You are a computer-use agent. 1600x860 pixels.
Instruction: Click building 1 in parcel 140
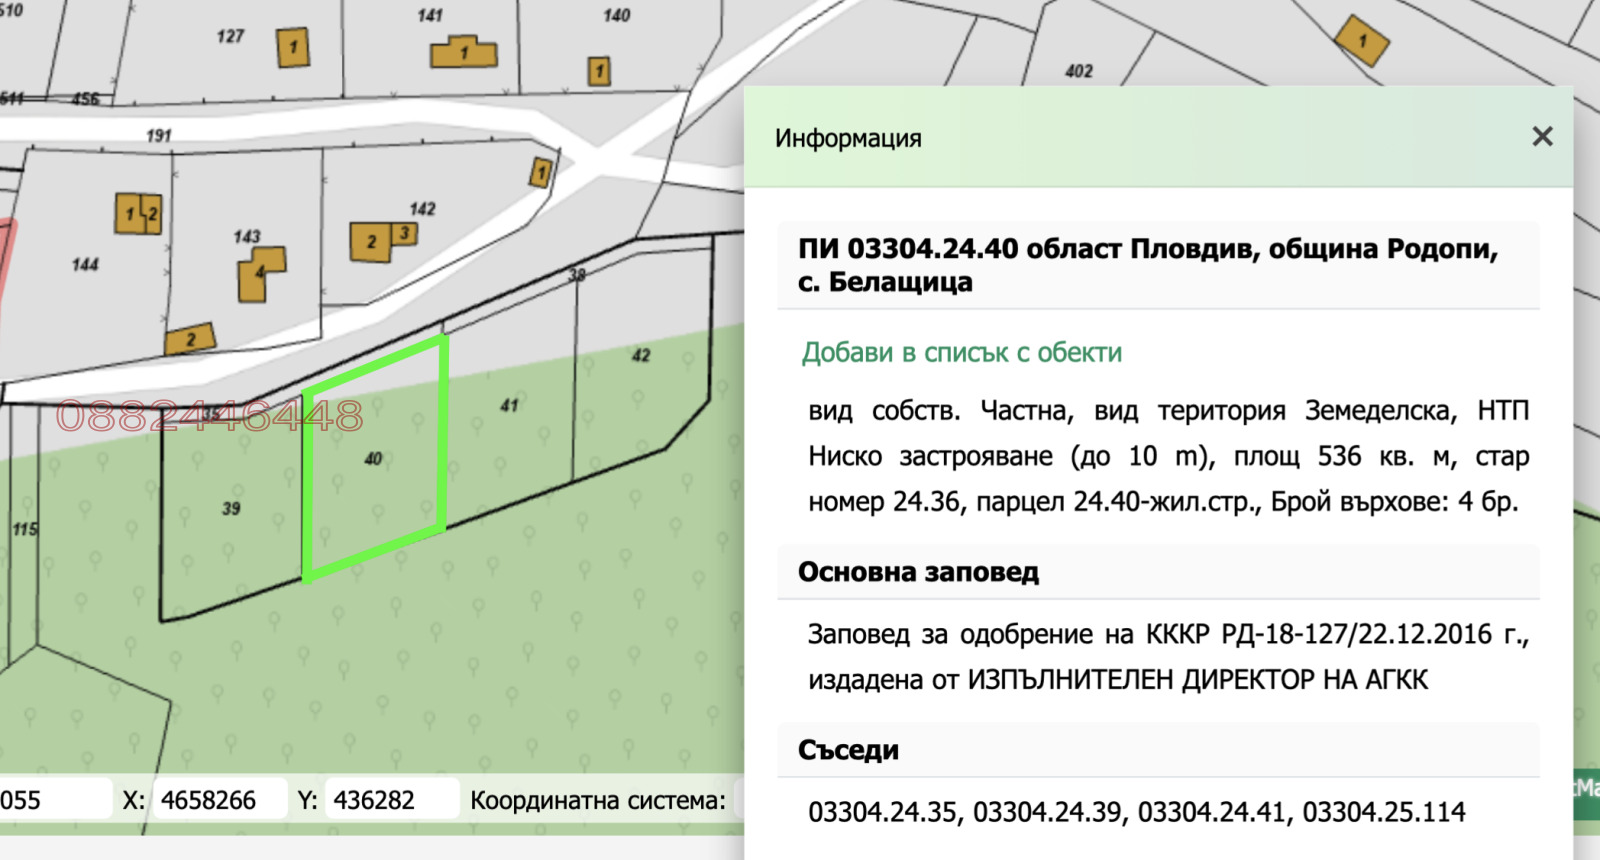599,71
